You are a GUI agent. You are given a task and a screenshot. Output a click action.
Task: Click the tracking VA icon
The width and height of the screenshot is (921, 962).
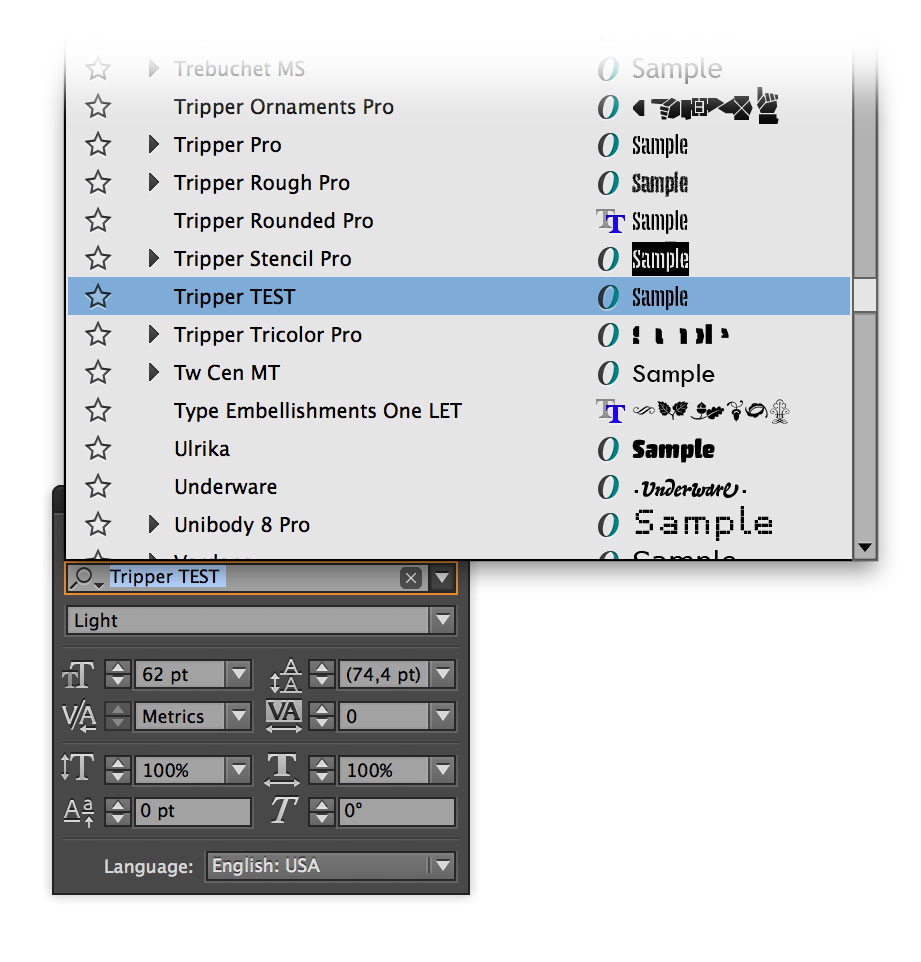(x=283, y=716)
